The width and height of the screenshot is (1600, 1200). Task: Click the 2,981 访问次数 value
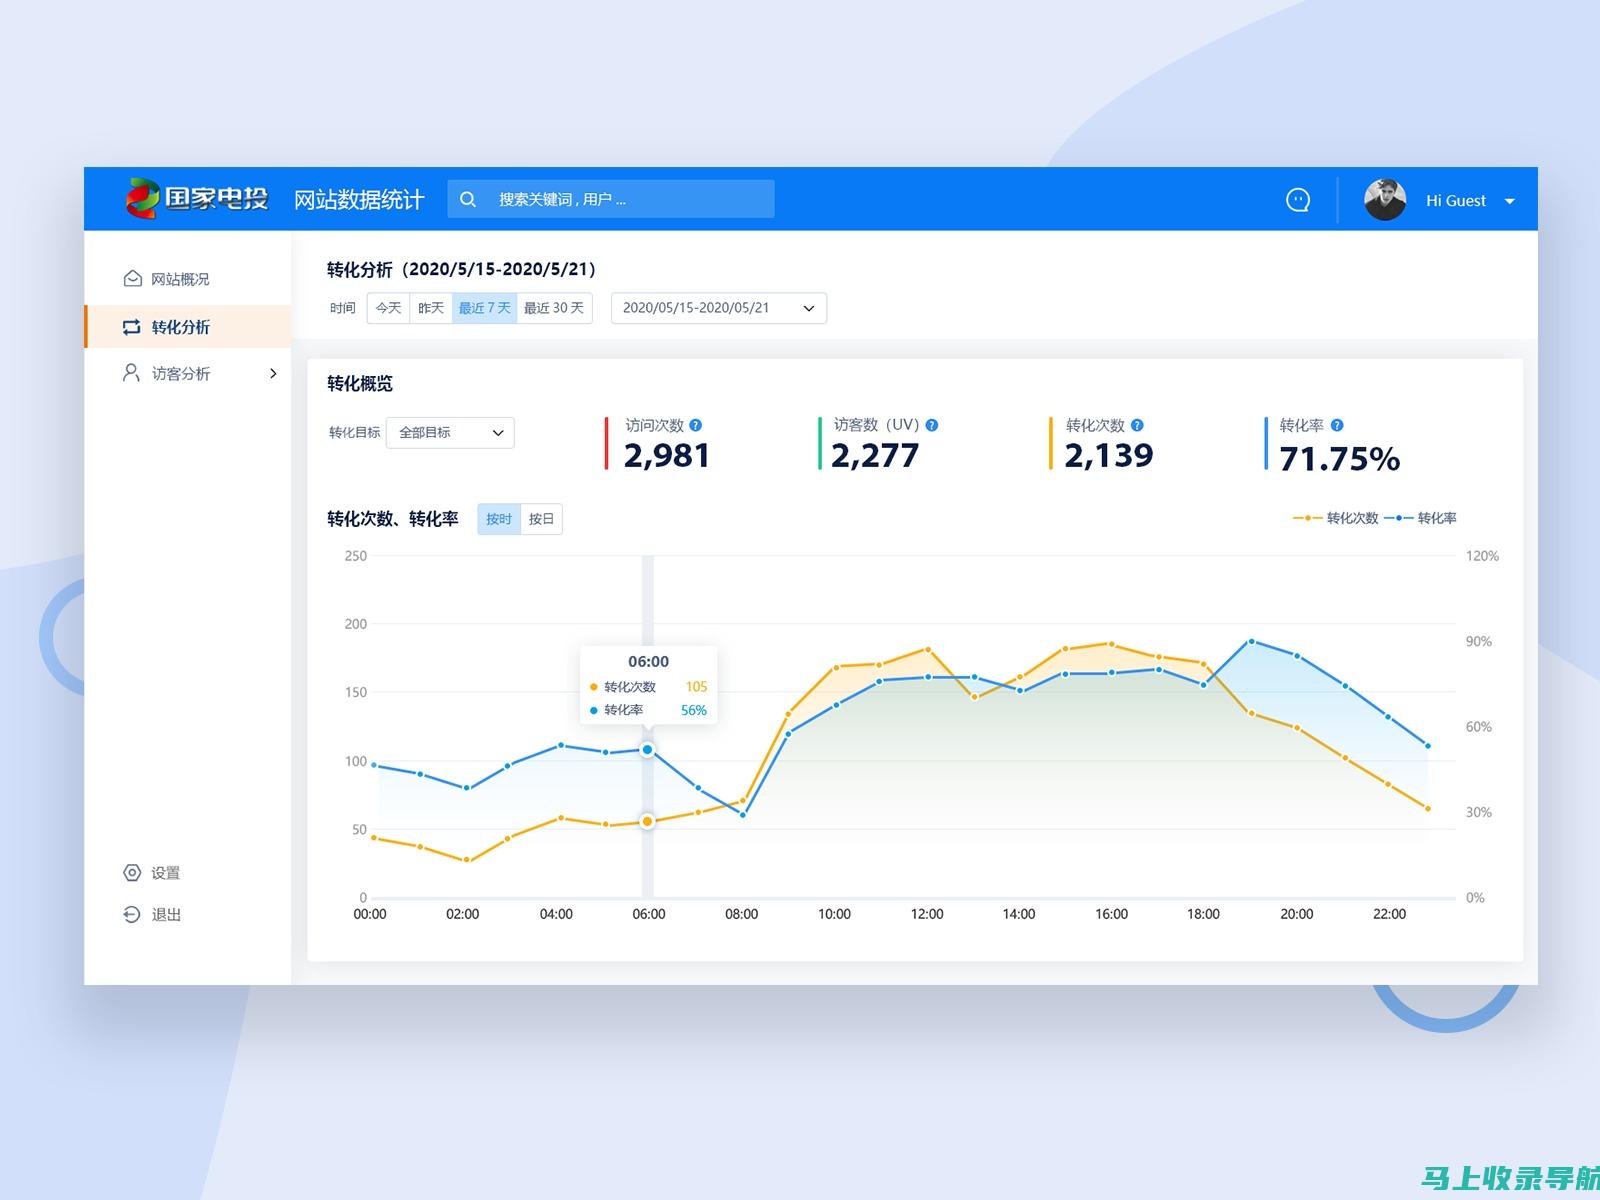click(x=667, y=456)
